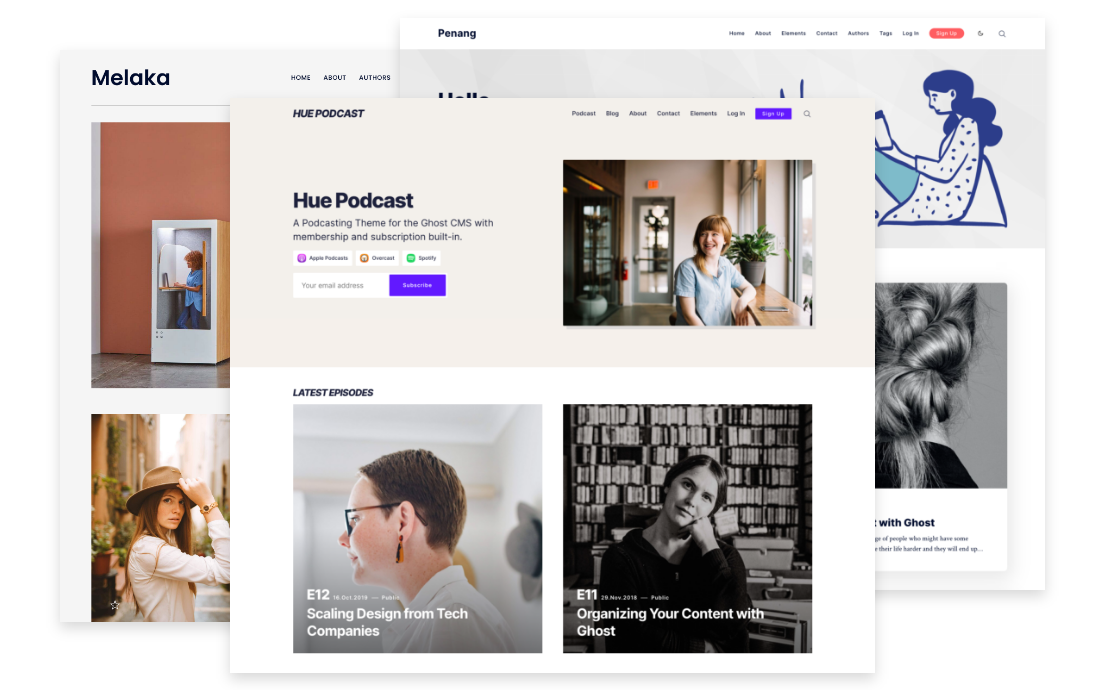
Task: Open Melaka phone booth post image
Action: click(161, 255)
